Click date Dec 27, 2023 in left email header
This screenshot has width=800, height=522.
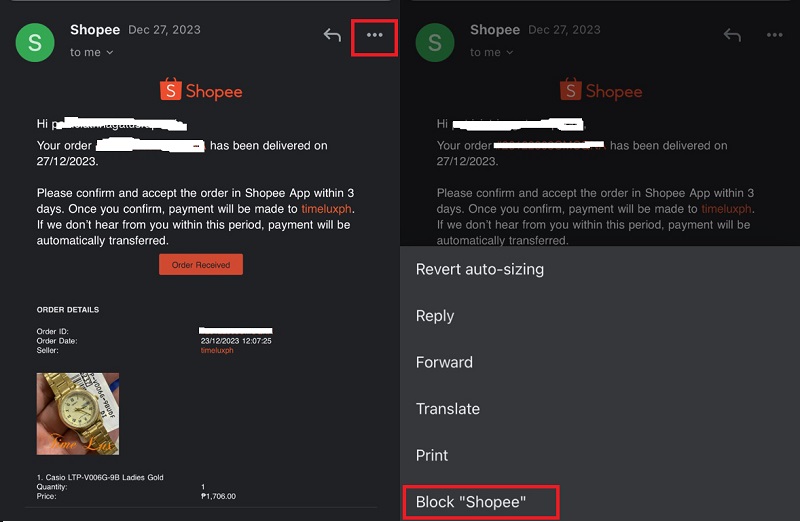[x=164, y=30]
